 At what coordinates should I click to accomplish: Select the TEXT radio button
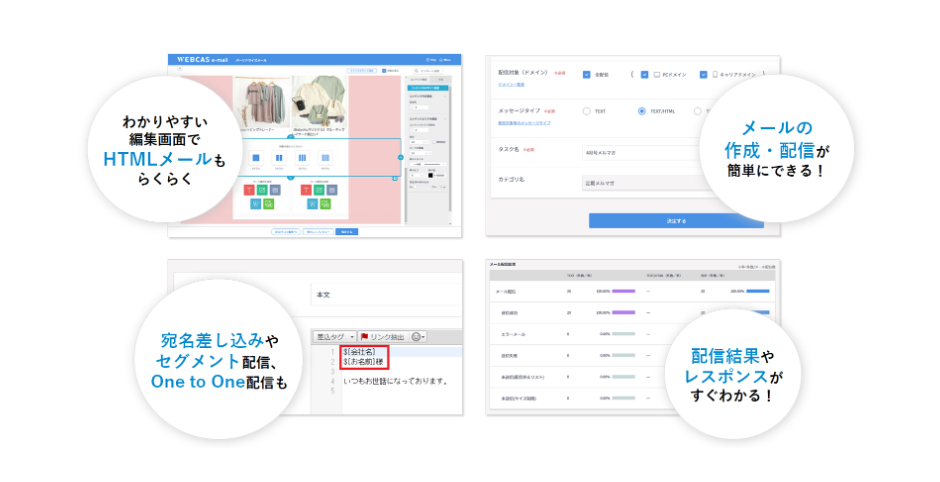pyautogui.click(x=586, y=111)
